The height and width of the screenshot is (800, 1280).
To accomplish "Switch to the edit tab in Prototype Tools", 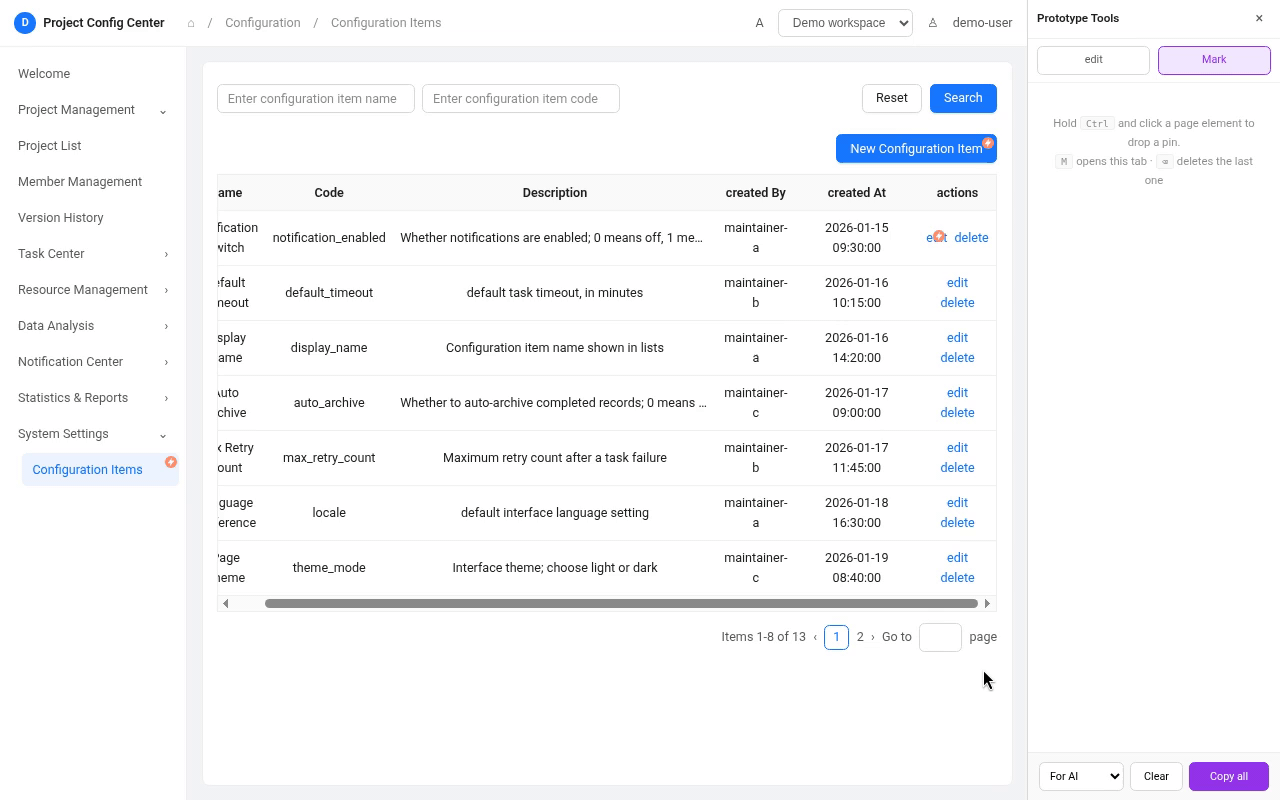I will coord(1093,60).
